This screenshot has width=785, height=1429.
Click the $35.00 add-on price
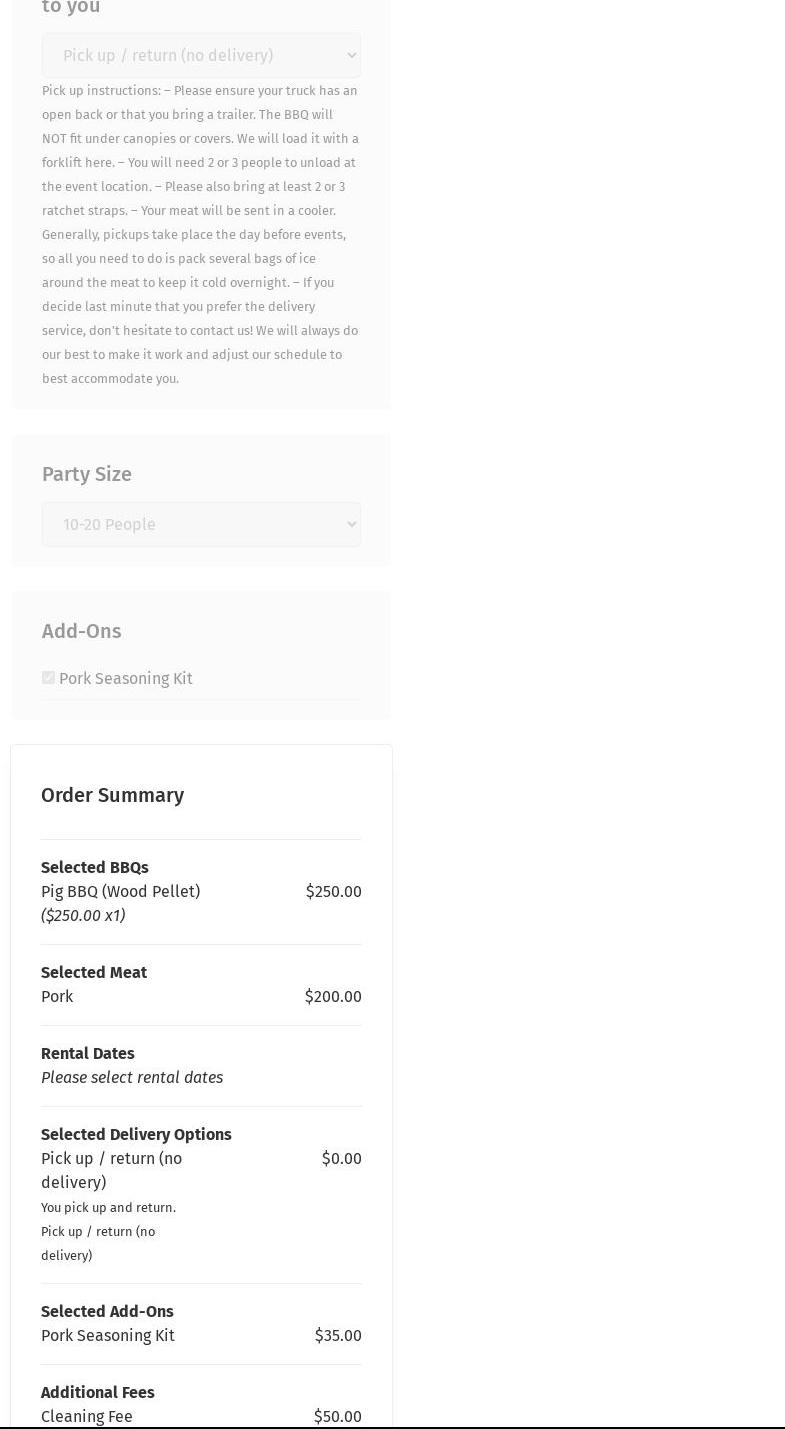[338, 1335]
